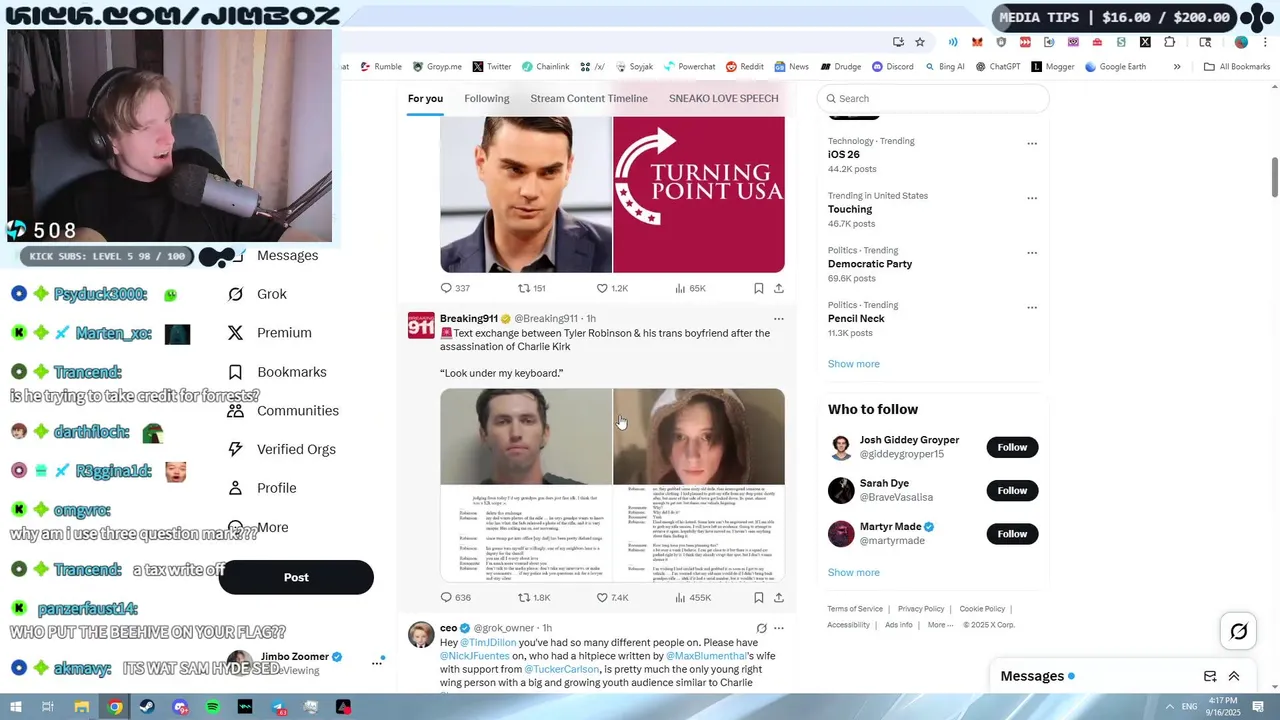This screenshot has width=1280, height=720.
Task: Share the Turning Point USA image post
Action: [779, 288]
